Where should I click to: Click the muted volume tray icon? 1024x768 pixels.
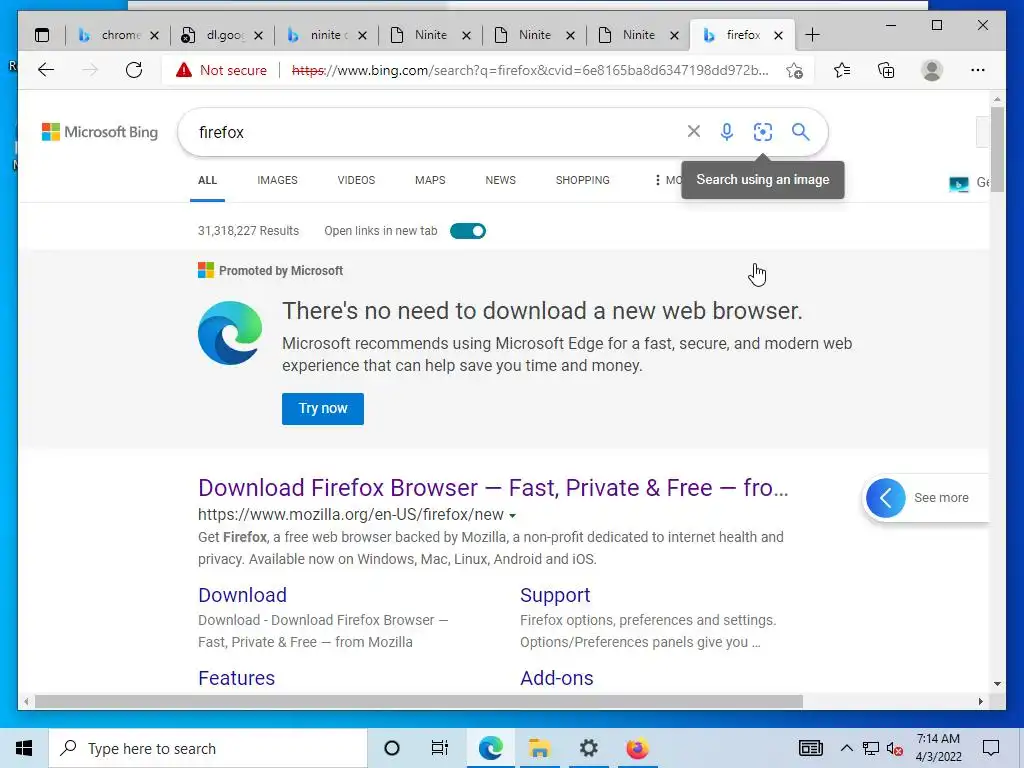pyautogui.click(x=895, y=748)
